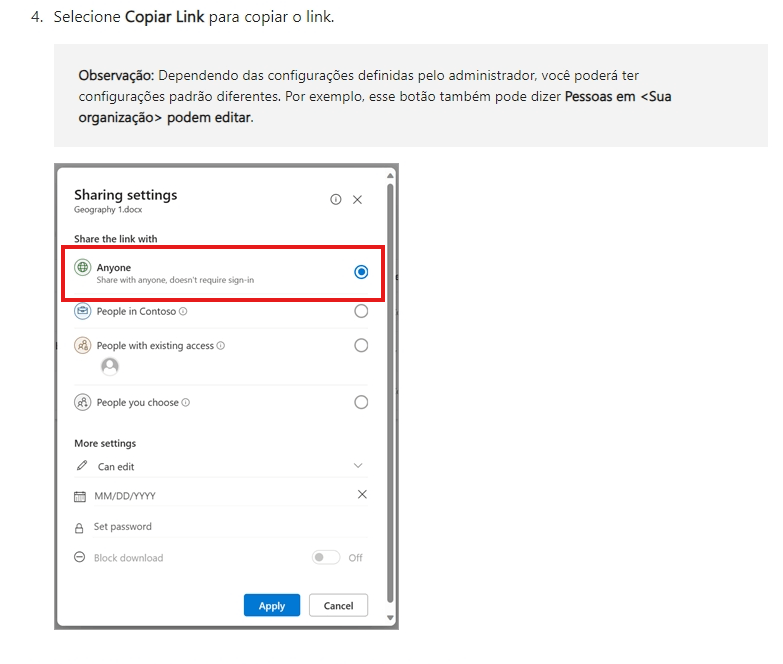This screenshot has height=664, width=783.
Task: Choose the People you choose radio option
Action: tap(361, 402)
